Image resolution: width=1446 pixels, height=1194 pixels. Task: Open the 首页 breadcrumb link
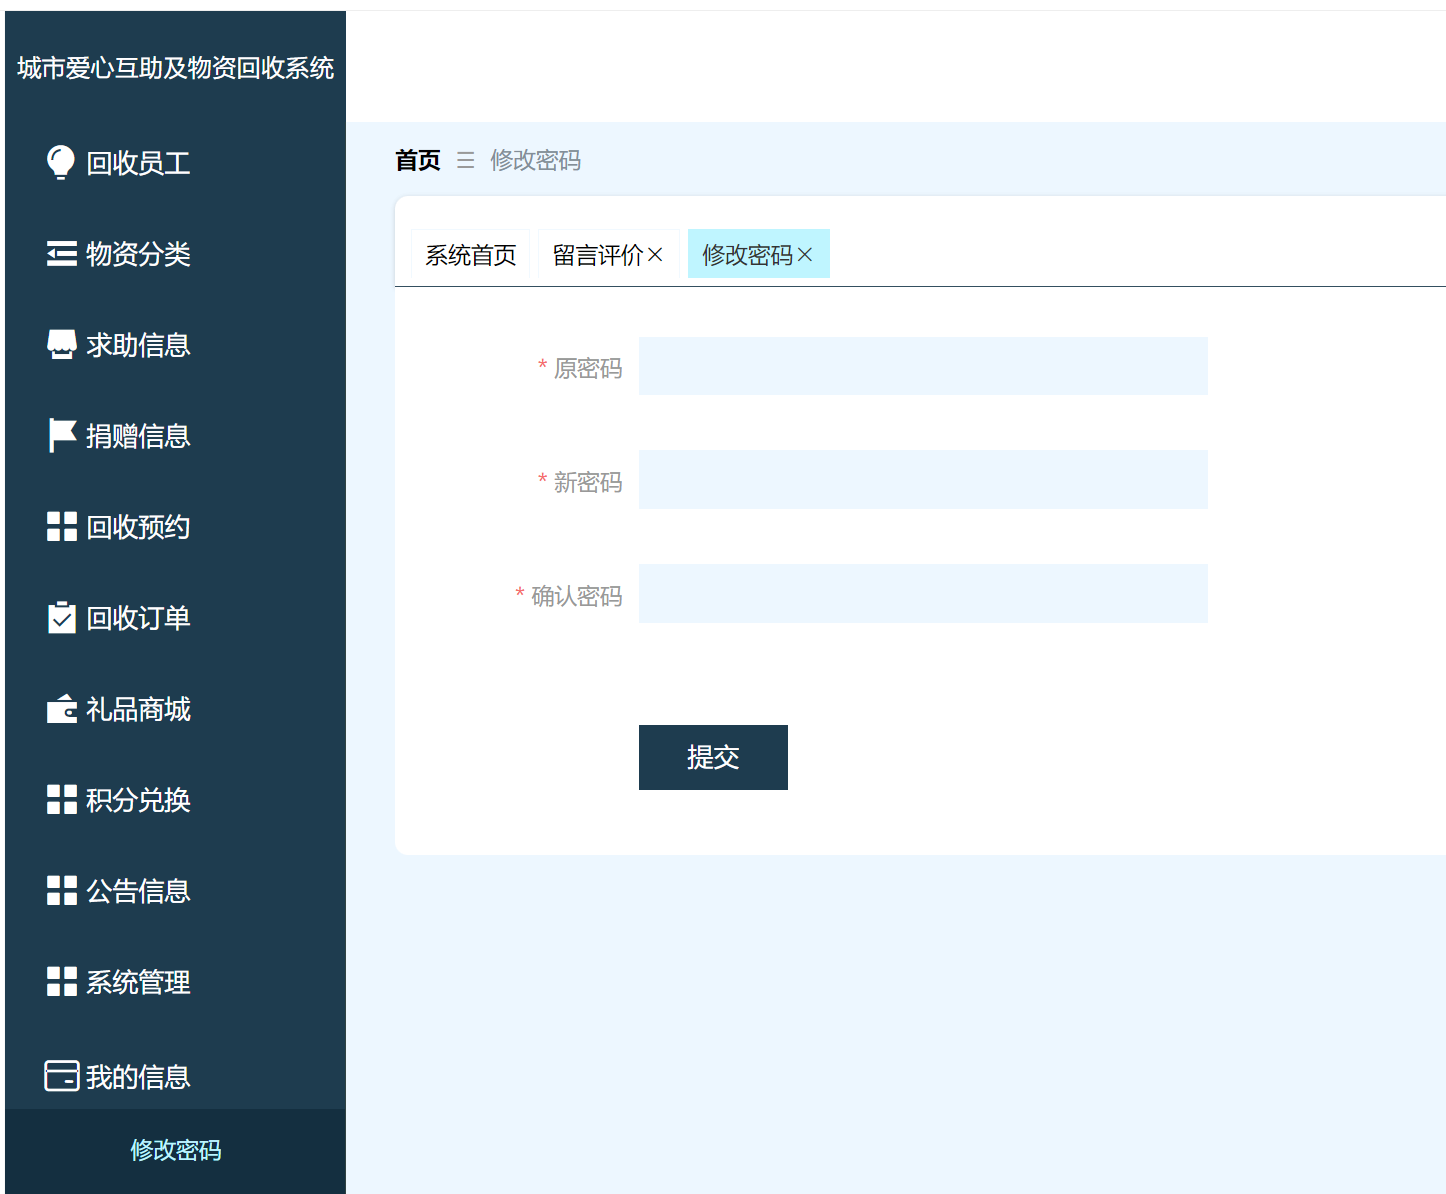coord(417,160)
